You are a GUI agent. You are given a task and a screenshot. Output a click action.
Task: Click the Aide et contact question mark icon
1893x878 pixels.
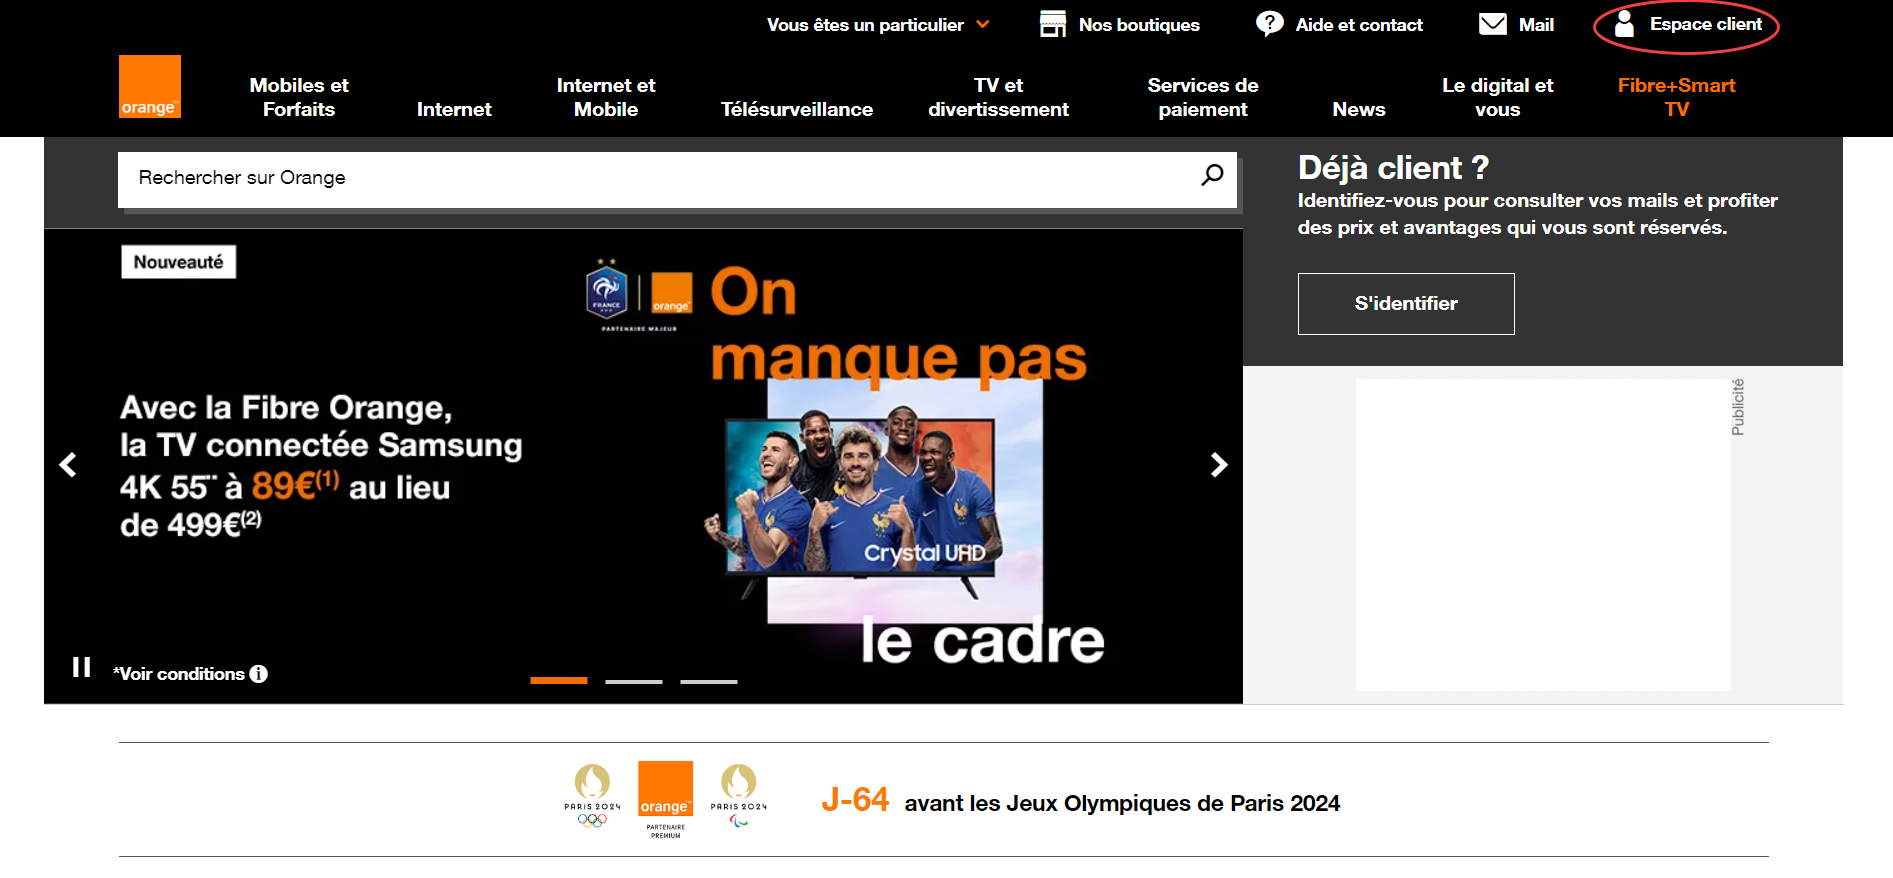click(1270, 24)
